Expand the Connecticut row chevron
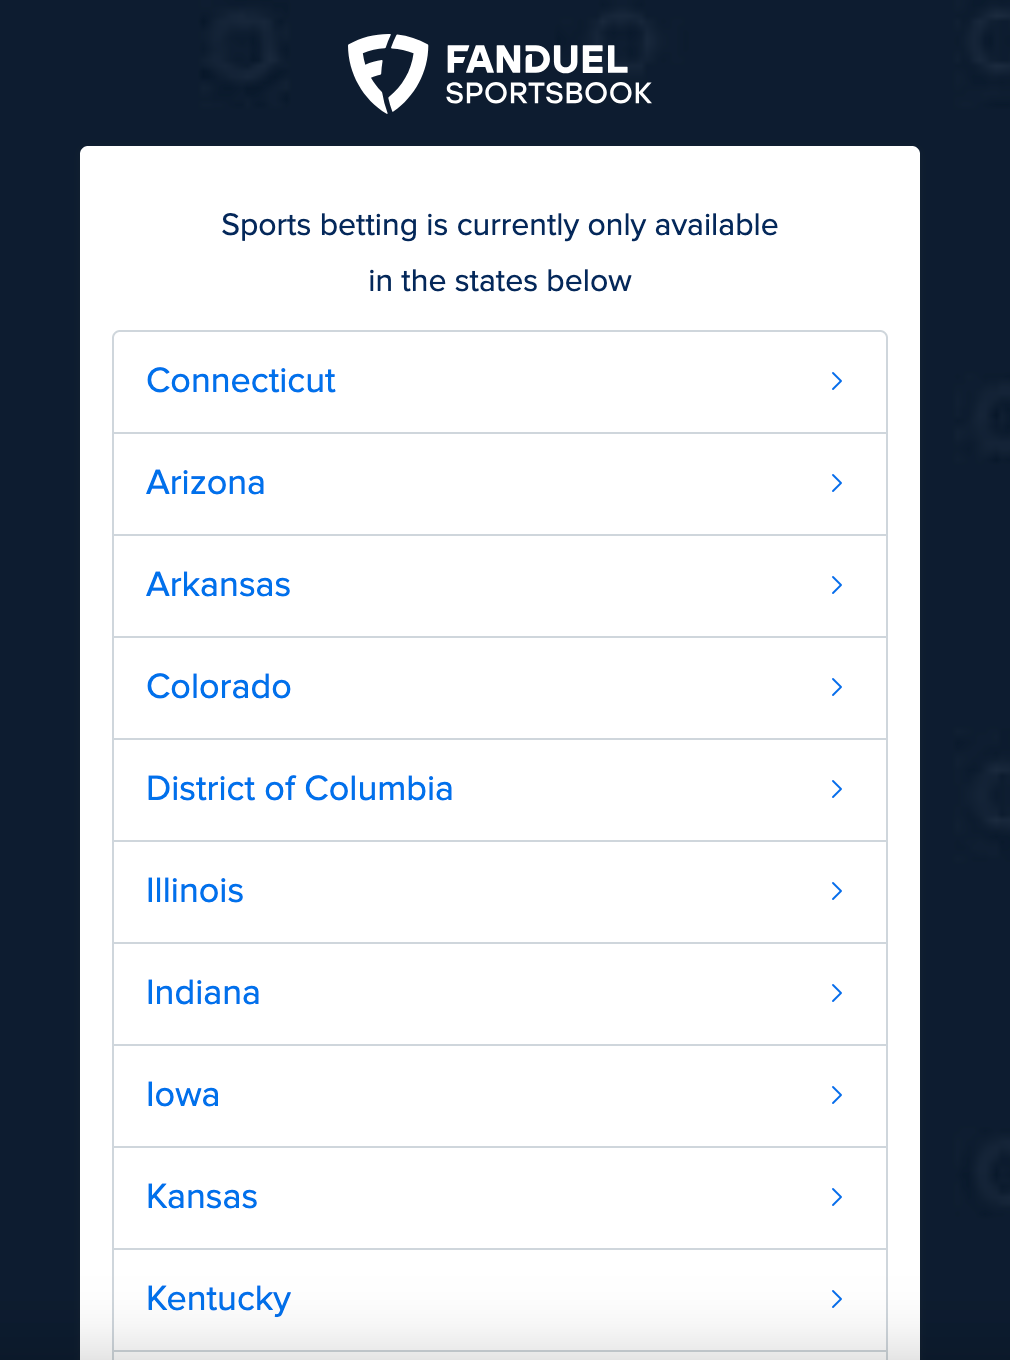Image resolution: width=1010 pixels, height=1360 pixels. tap(837, 381)
